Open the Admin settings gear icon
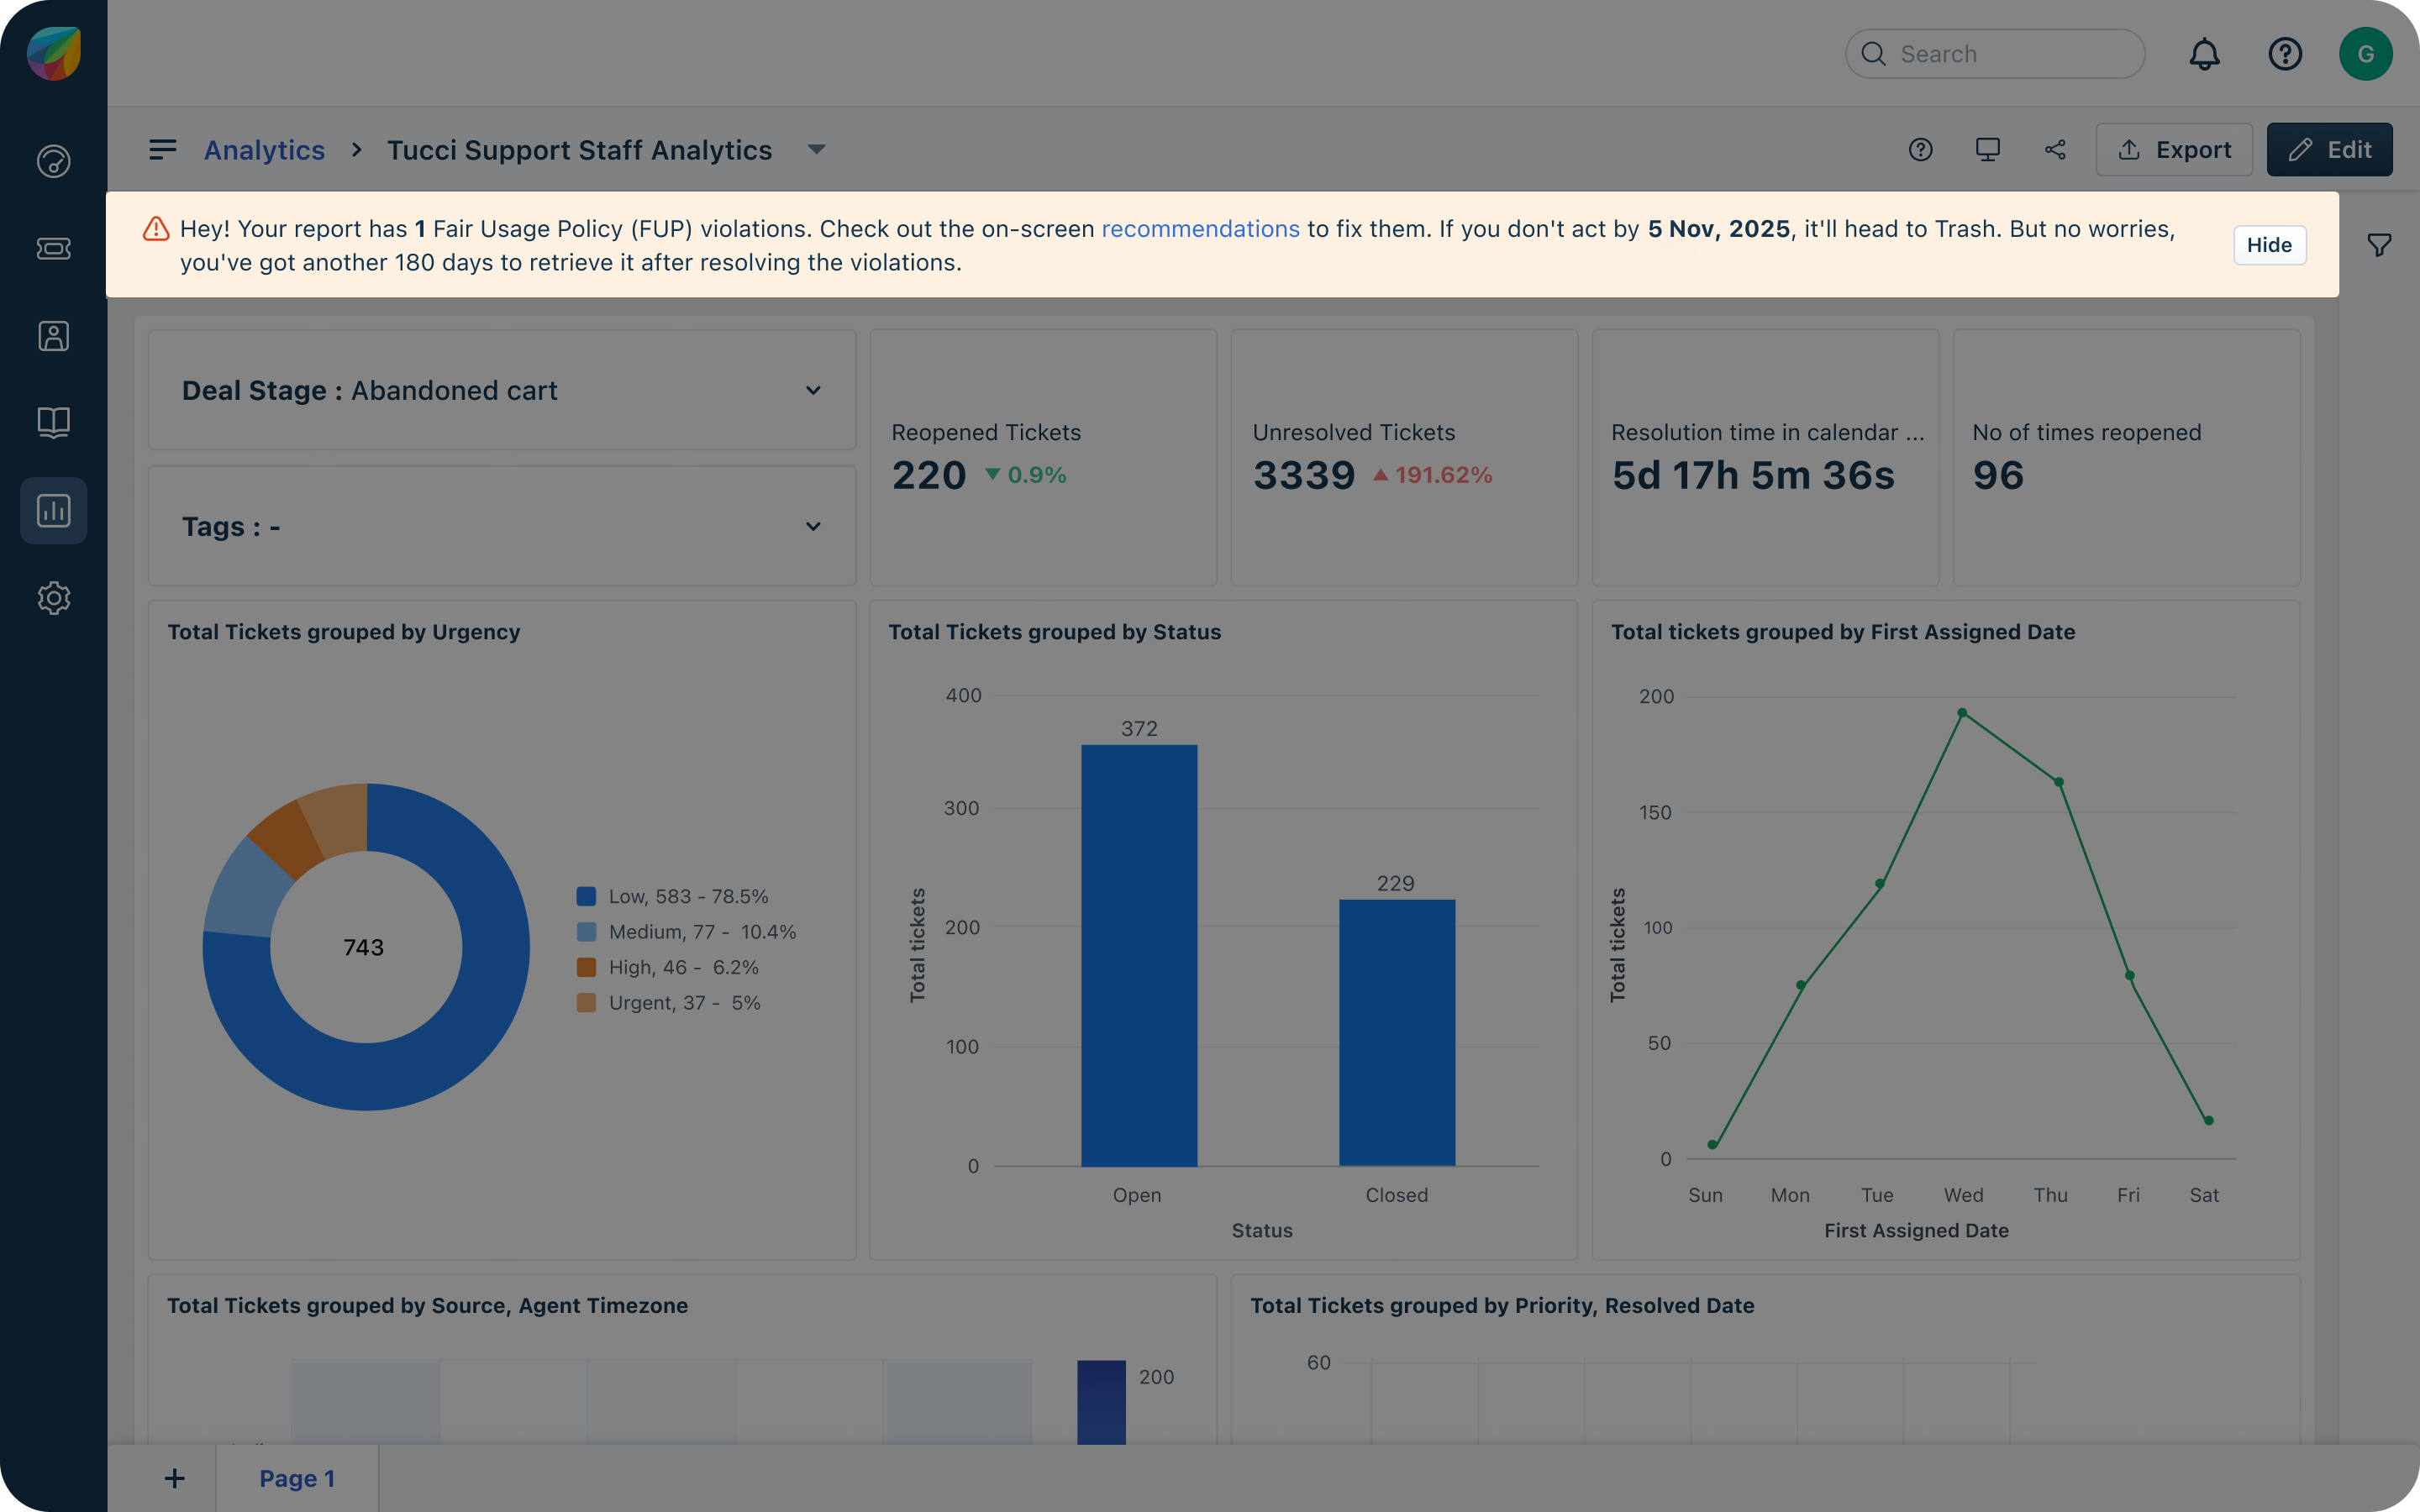Screen dimensions: 2420x1512 53,598
